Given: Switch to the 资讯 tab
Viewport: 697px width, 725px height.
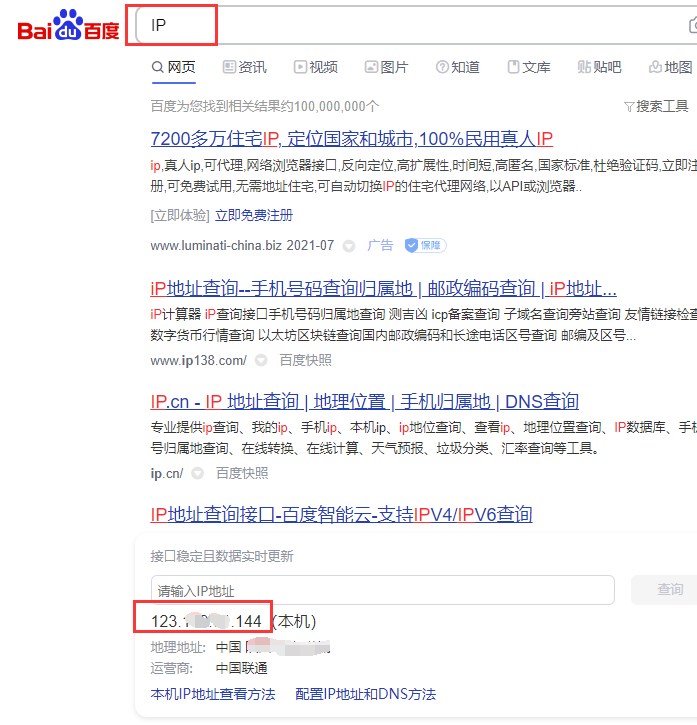Looking at the screenshot, I should [x=245, y=67].
